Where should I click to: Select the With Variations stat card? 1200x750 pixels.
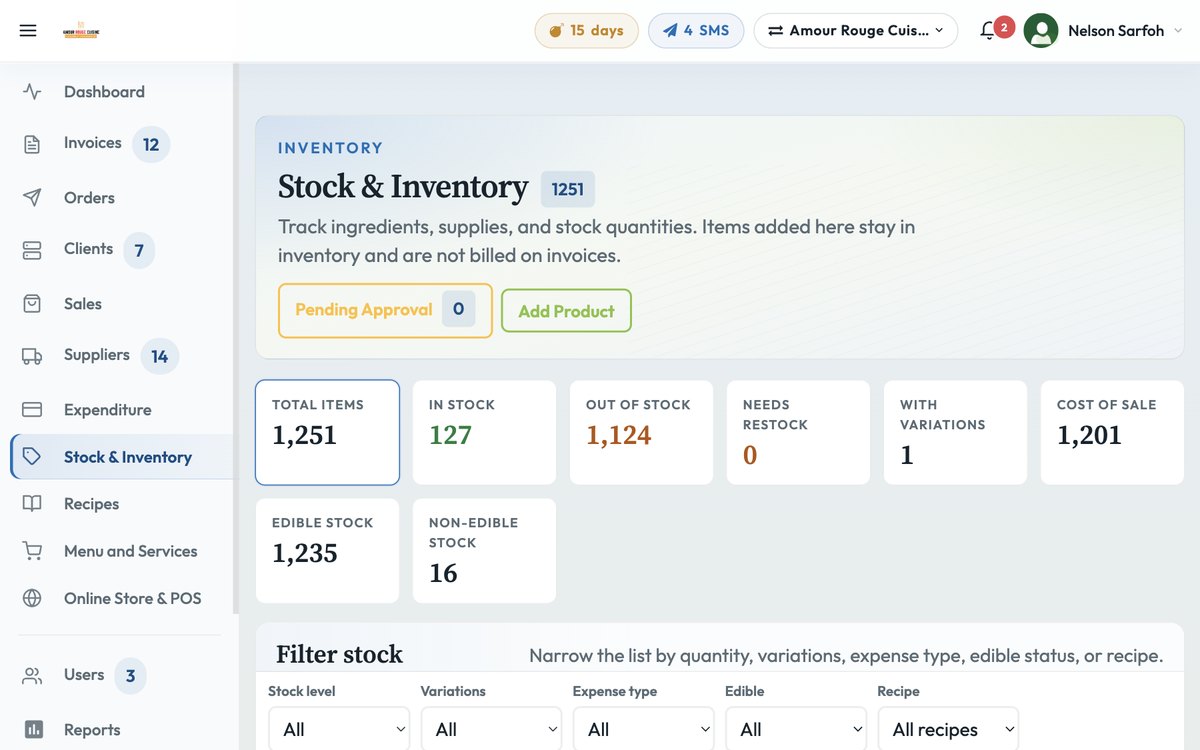[955, 432]
